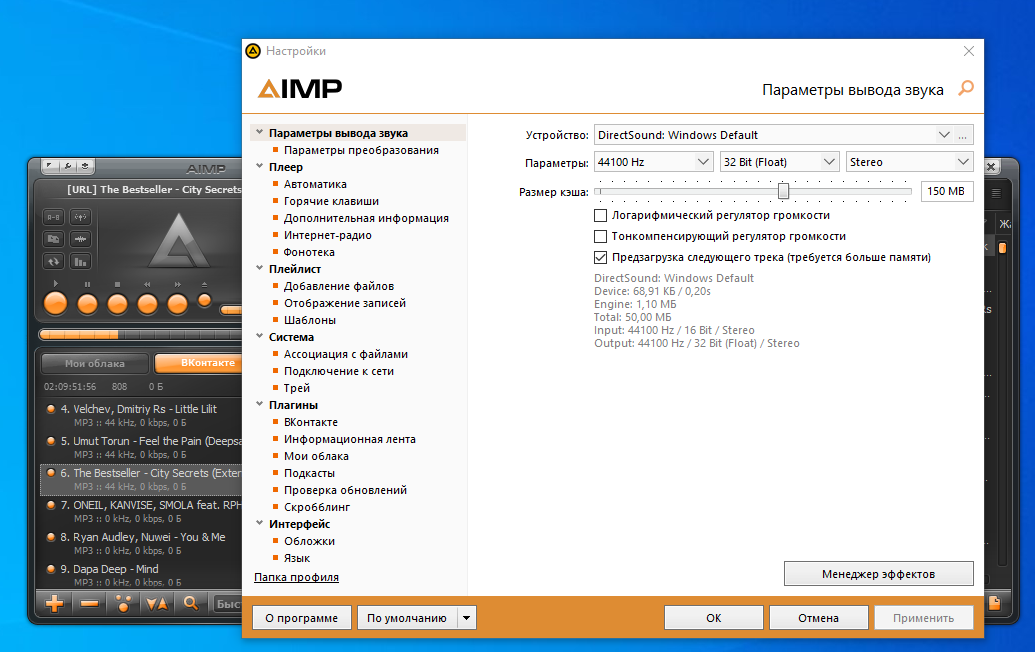Click the 150 MB cache size field

pos(947,191)
